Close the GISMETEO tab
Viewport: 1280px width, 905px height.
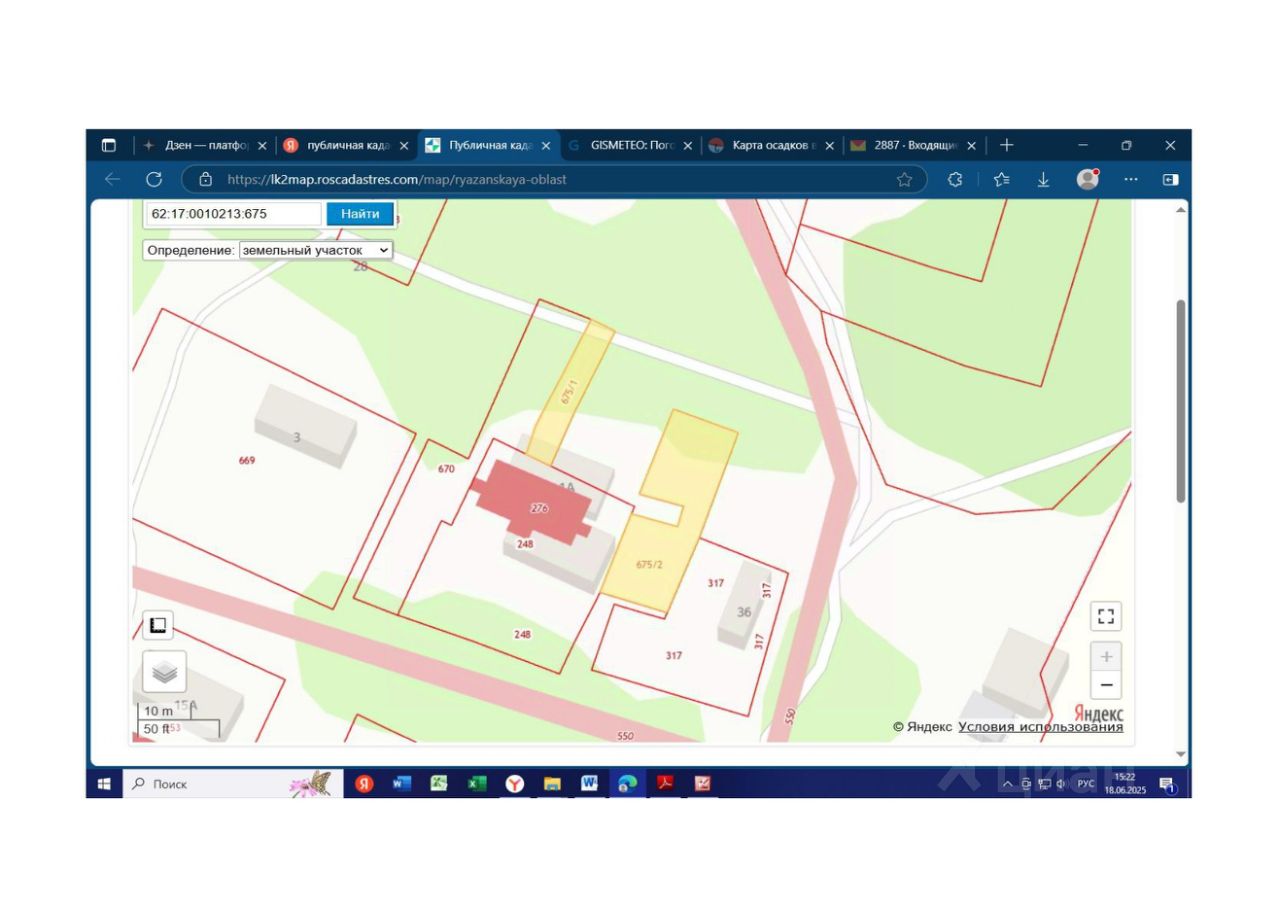(x=687, y=145)
